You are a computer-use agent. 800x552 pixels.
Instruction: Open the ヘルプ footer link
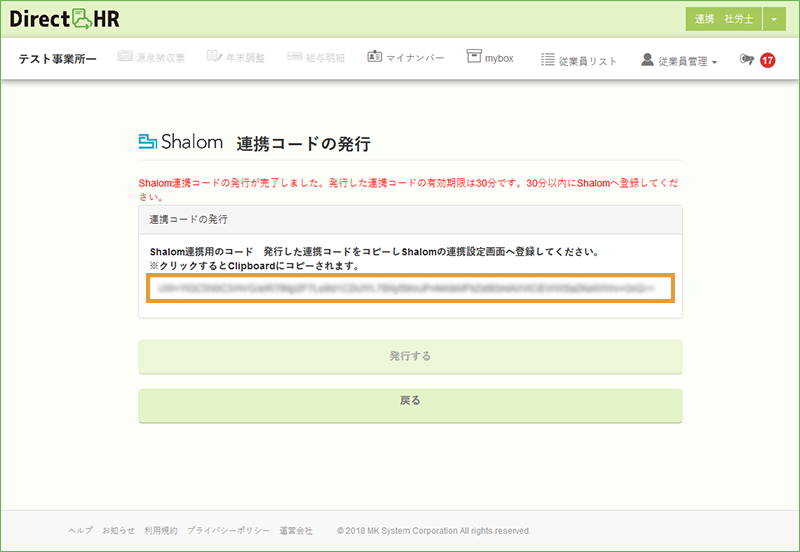tap(81, 531)
